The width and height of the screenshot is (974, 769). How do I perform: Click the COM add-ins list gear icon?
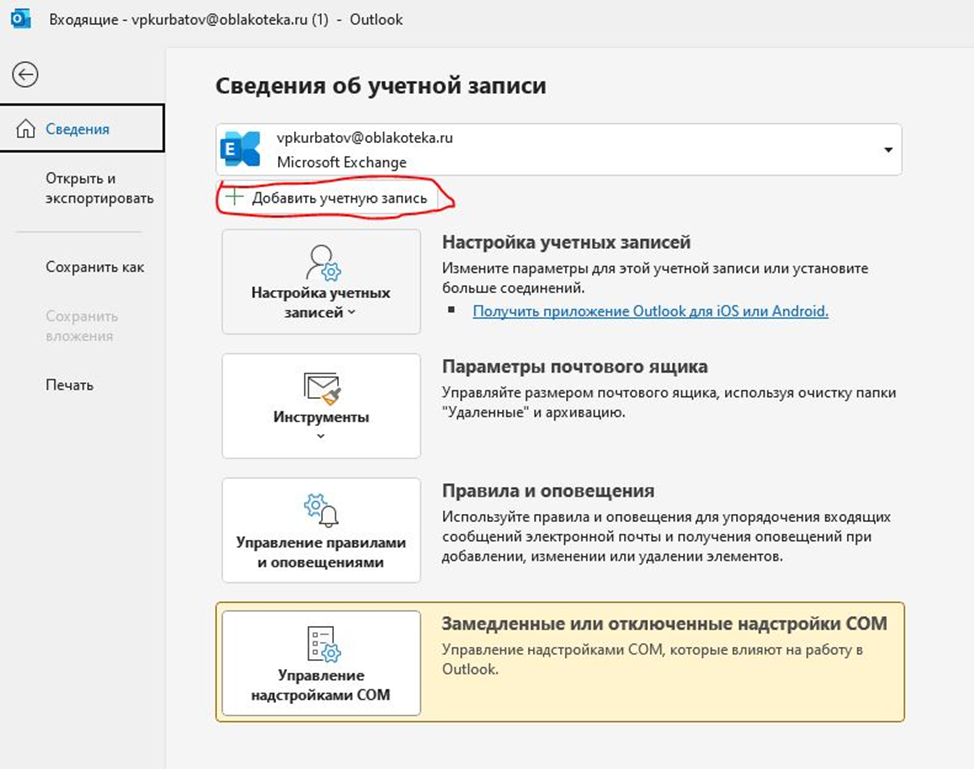click(322, 643)
